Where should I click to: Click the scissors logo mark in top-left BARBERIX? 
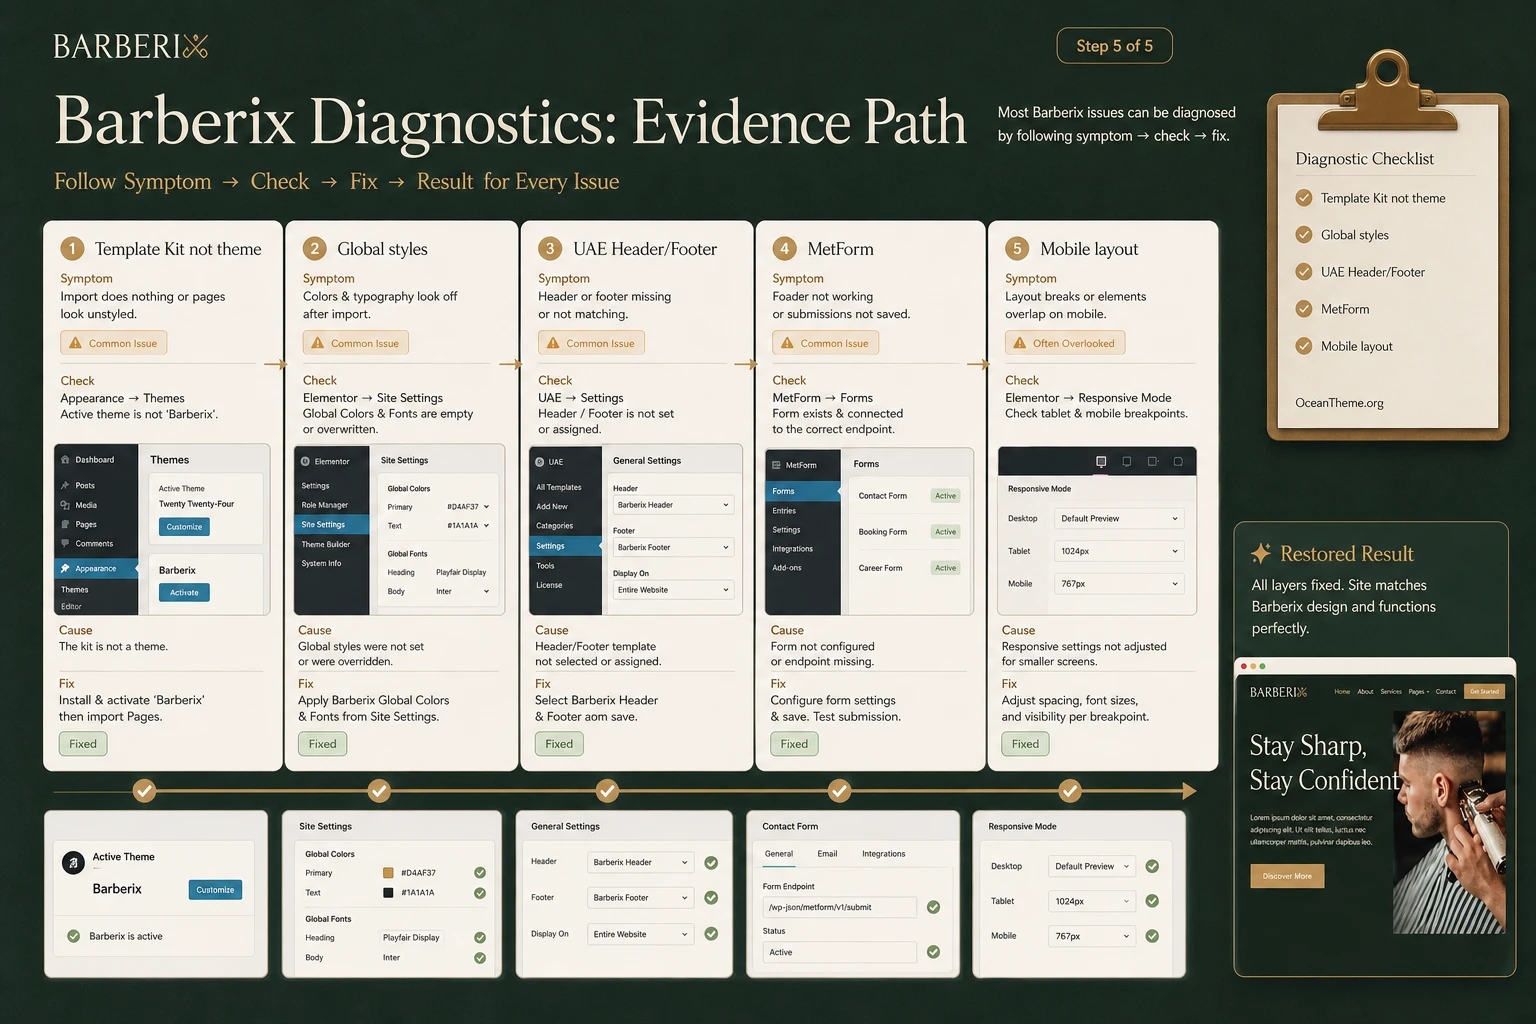point(196,46)
